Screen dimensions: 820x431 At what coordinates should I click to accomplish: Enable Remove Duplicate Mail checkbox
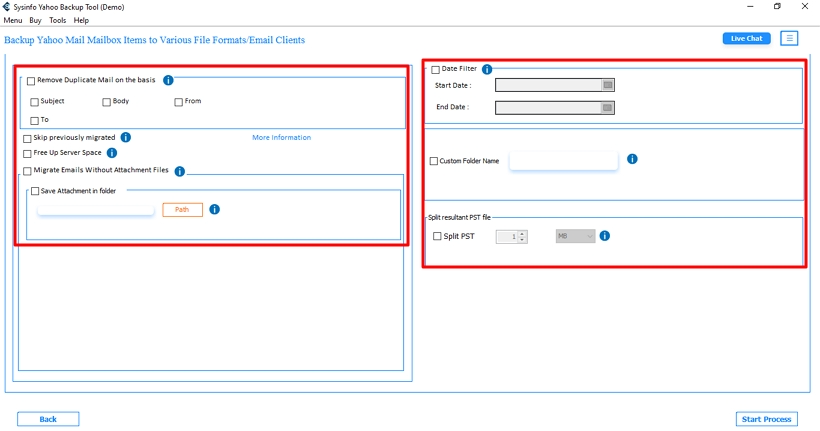click(31, 81)
